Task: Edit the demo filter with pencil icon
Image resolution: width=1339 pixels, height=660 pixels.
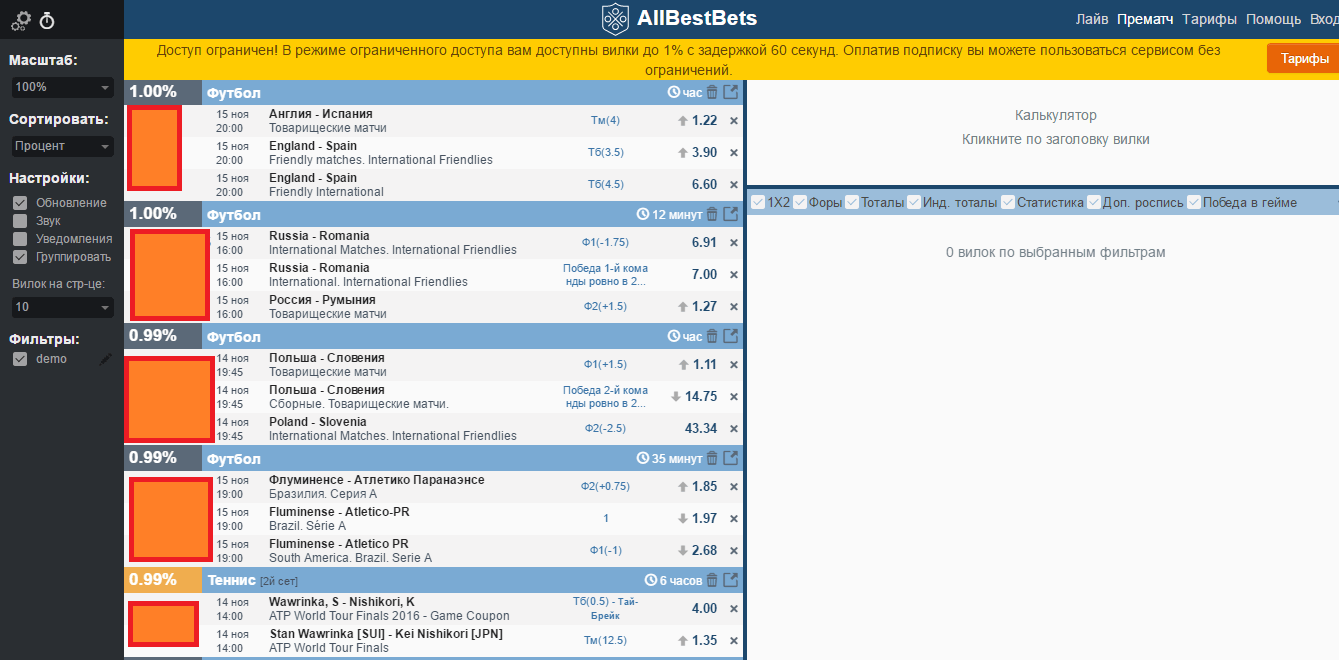Action: (106, 359)
